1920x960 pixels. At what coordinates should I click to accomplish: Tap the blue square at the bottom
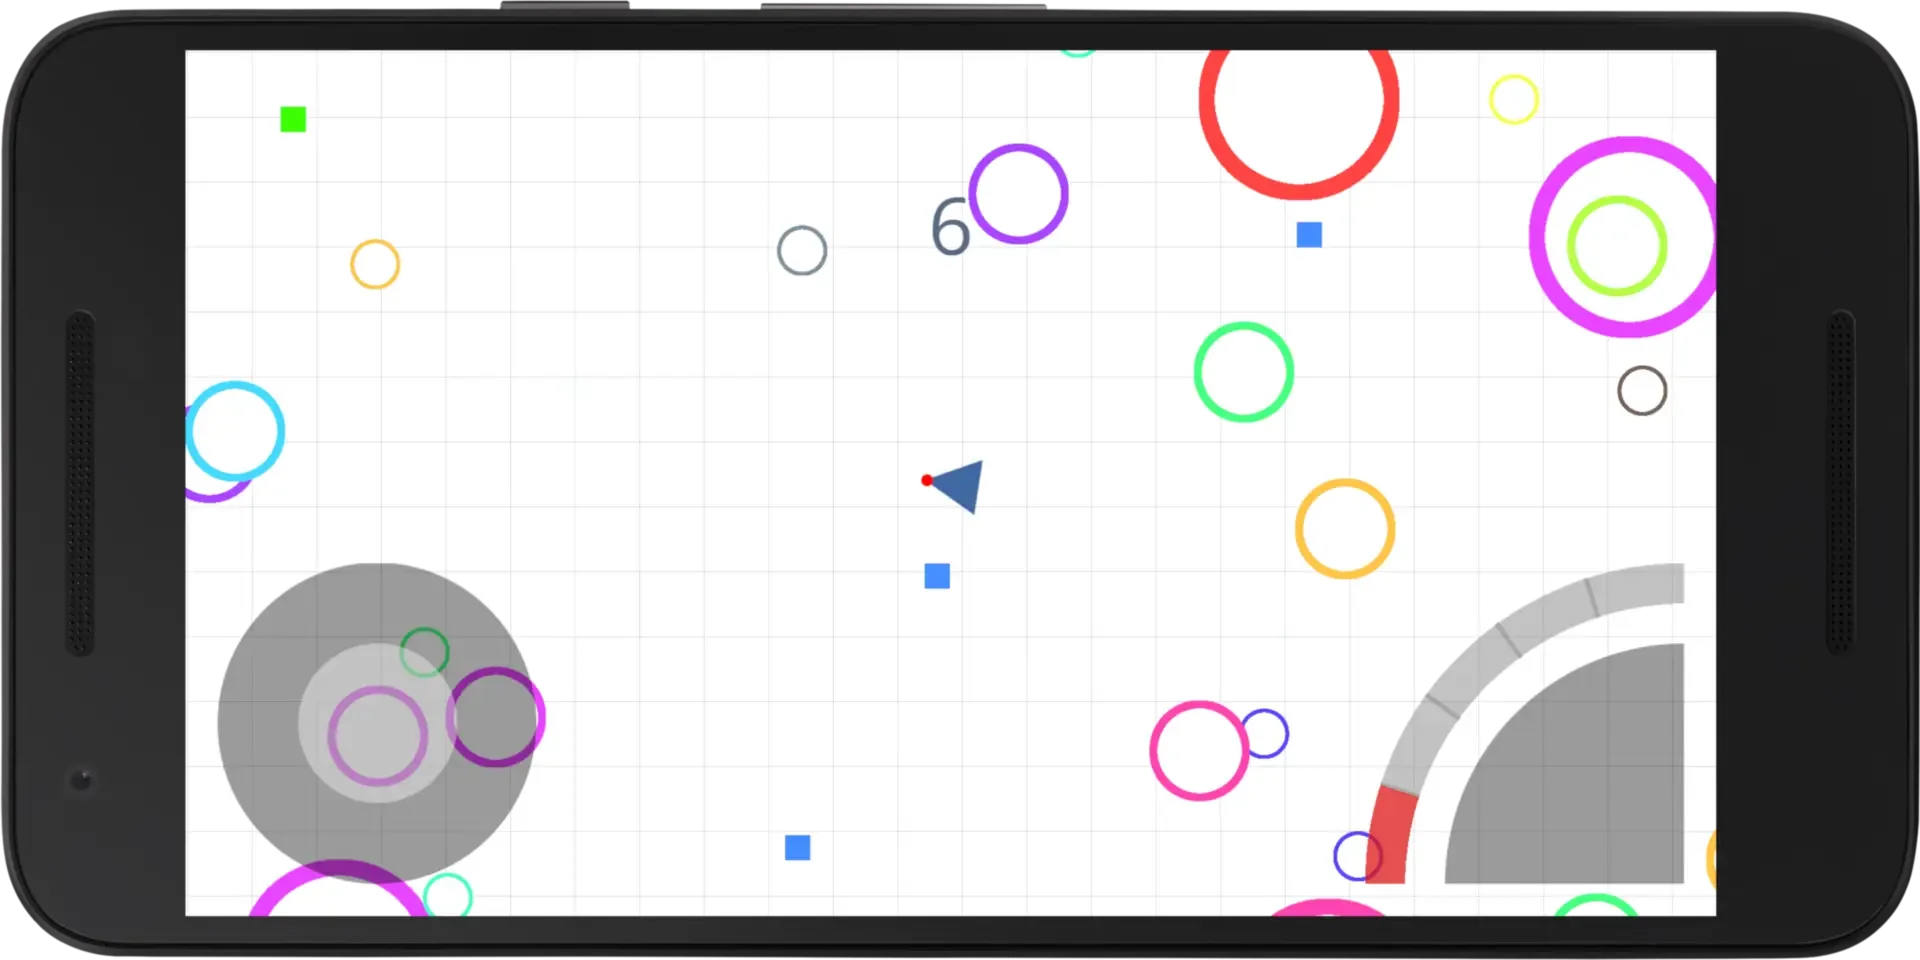tap(797, 848)
